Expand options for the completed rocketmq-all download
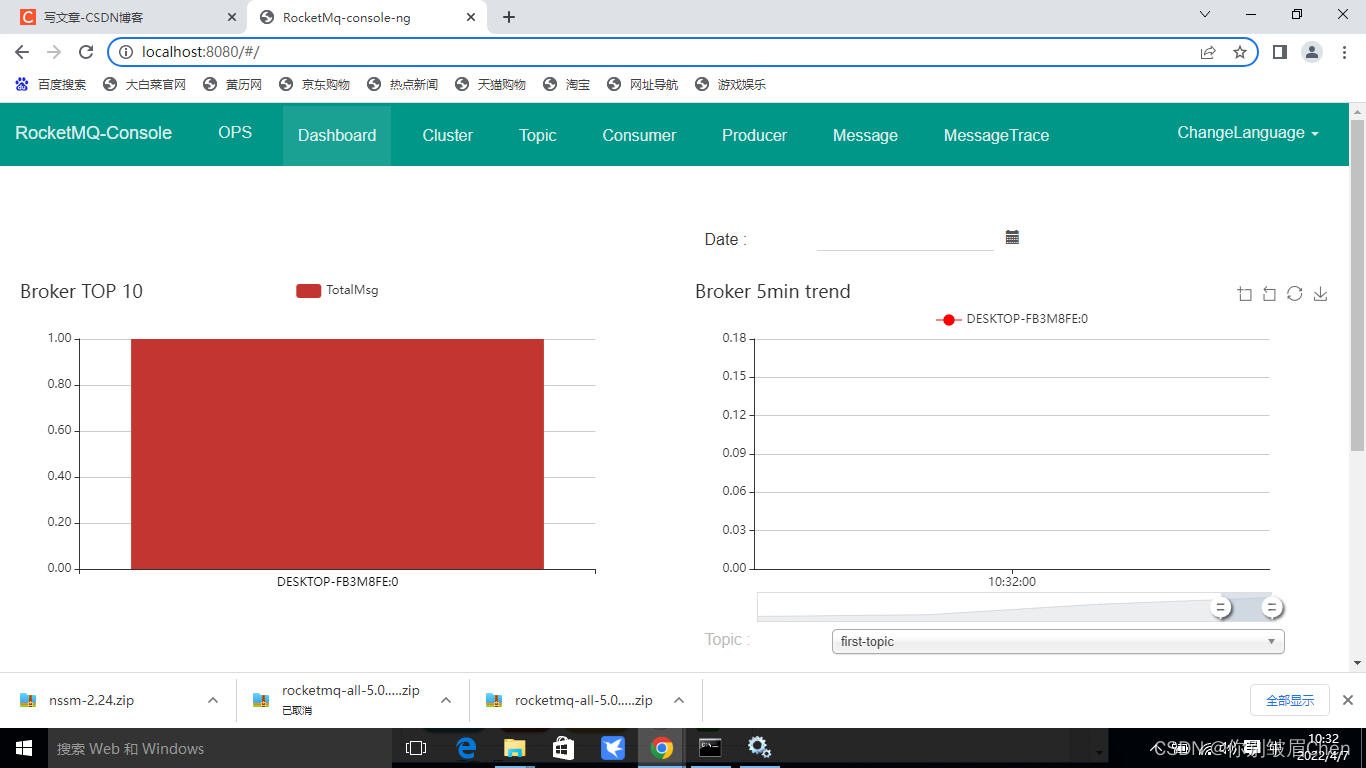 679,700
